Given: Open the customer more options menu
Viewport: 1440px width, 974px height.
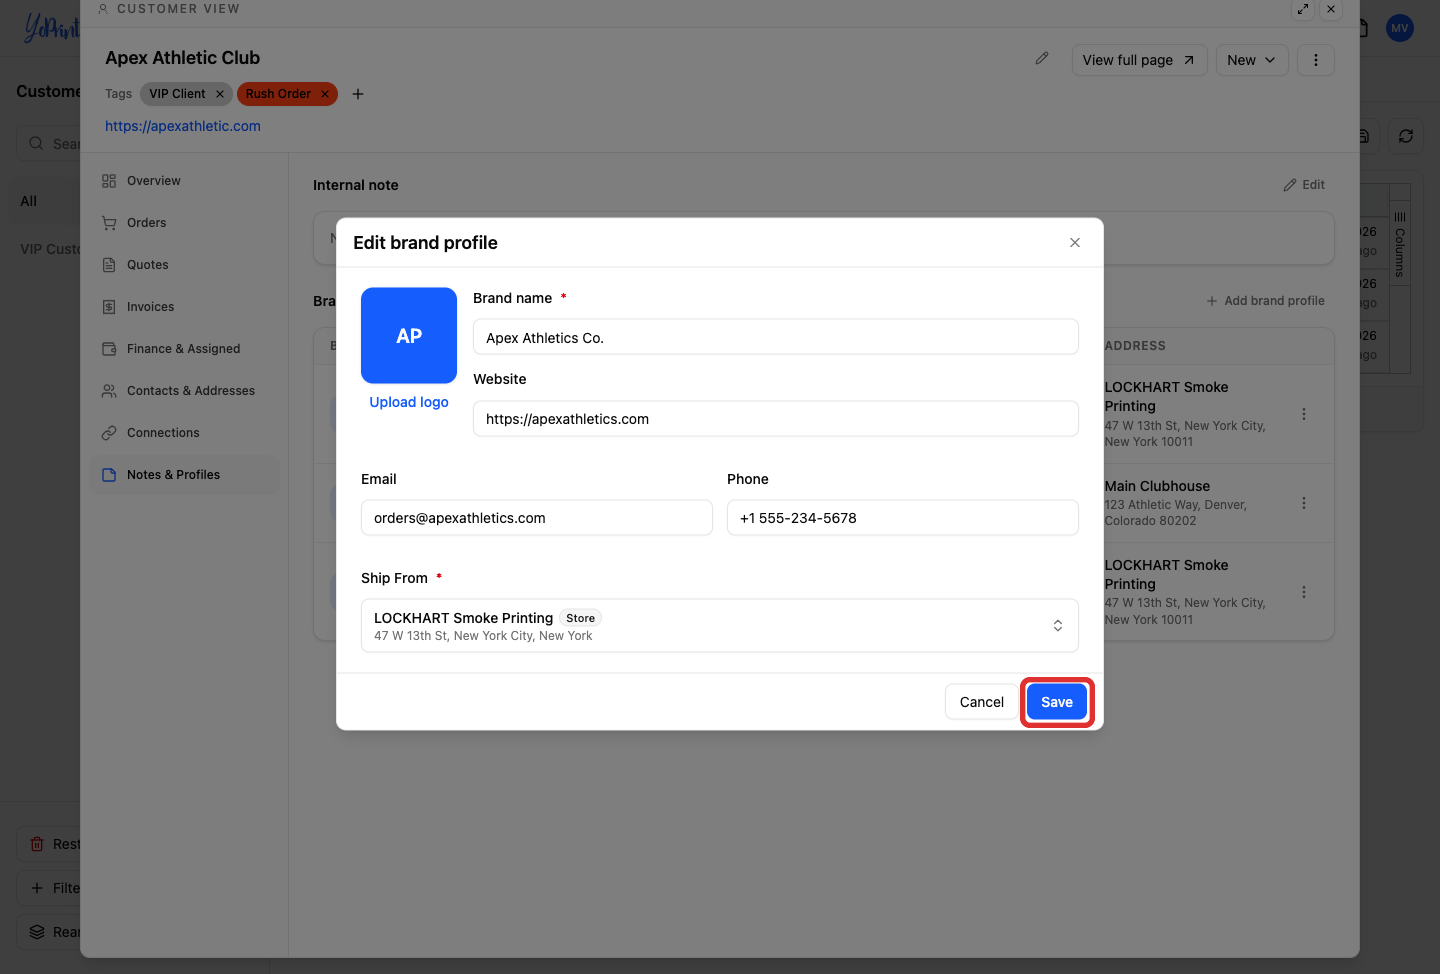Looking at the screenshot, I should tap(1316, 60).
